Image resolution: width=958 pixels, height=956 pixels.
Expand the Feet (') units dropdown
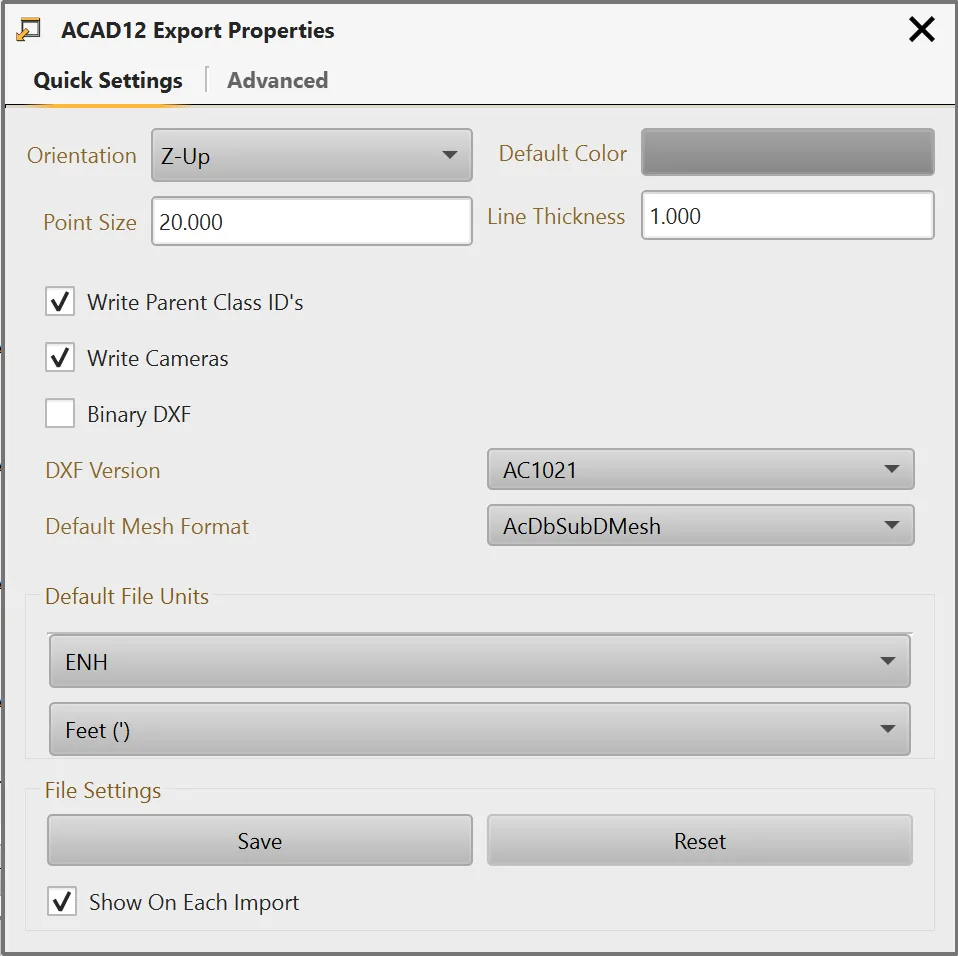pyautogui.click(x=480, y=729)
